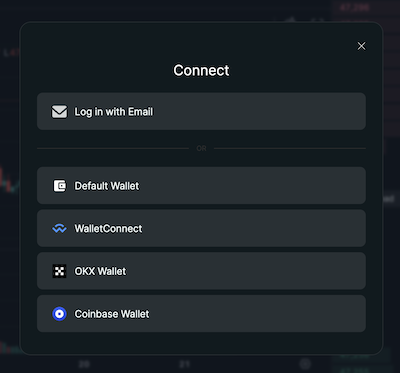Viewport: 400px width, 373px height.
Task: Select the Coinbase Wallet option
Action: pos(201,314)
